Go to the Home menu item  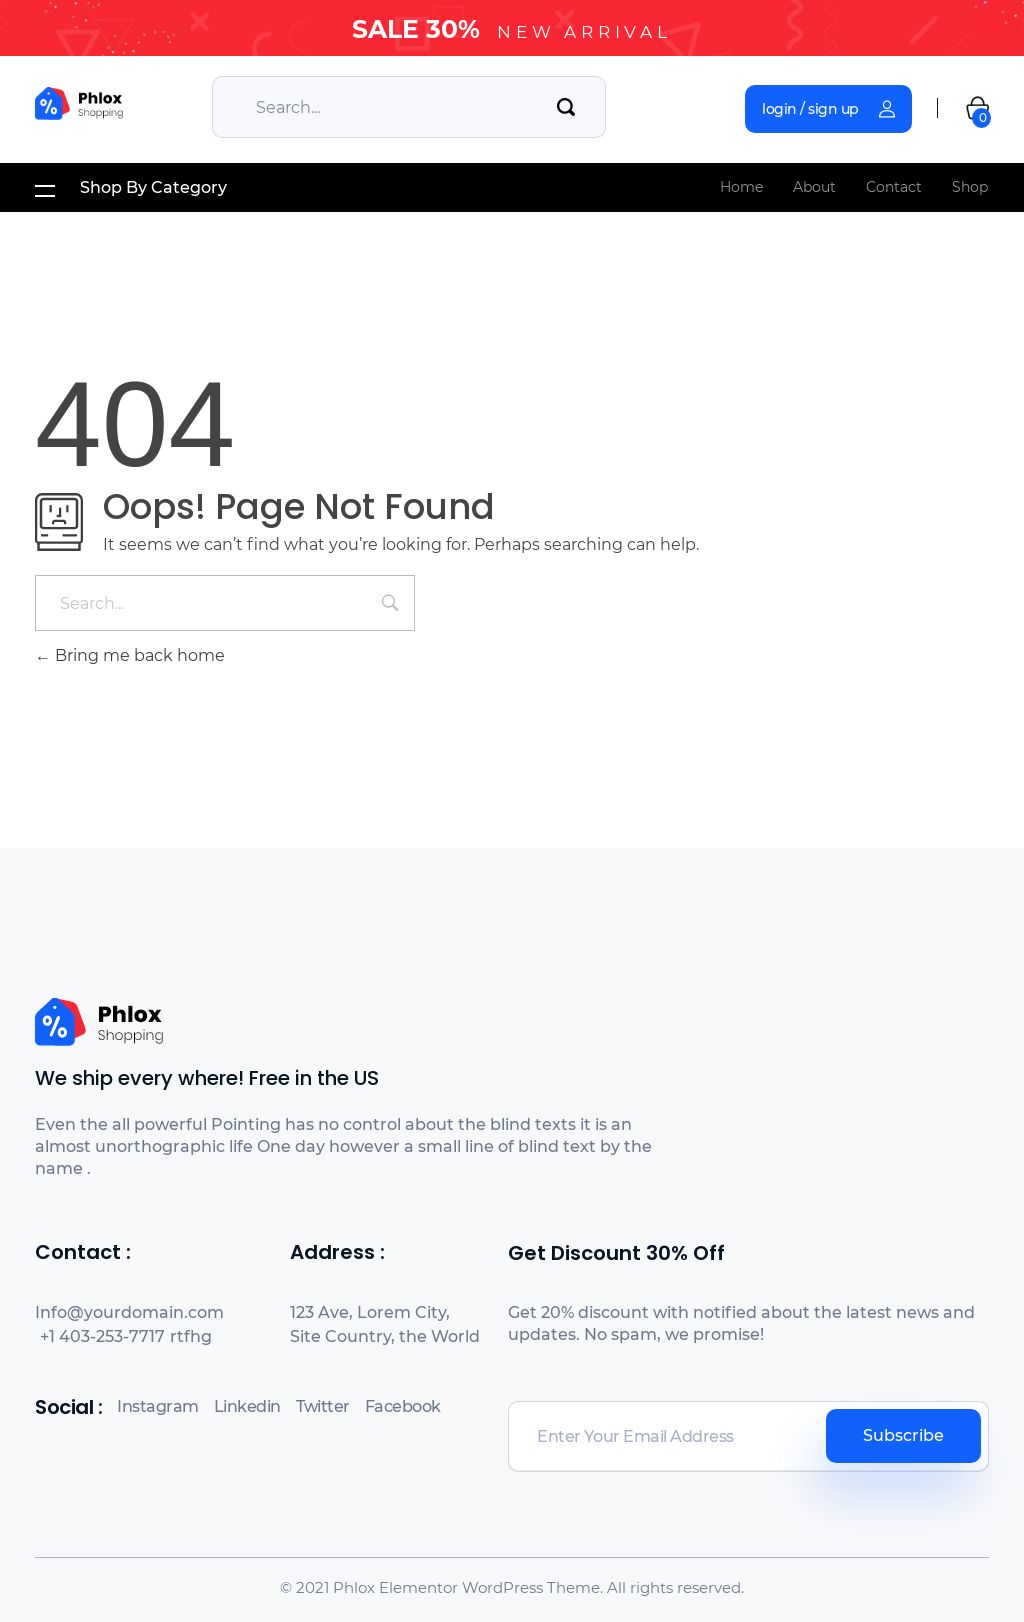(741, 187)
